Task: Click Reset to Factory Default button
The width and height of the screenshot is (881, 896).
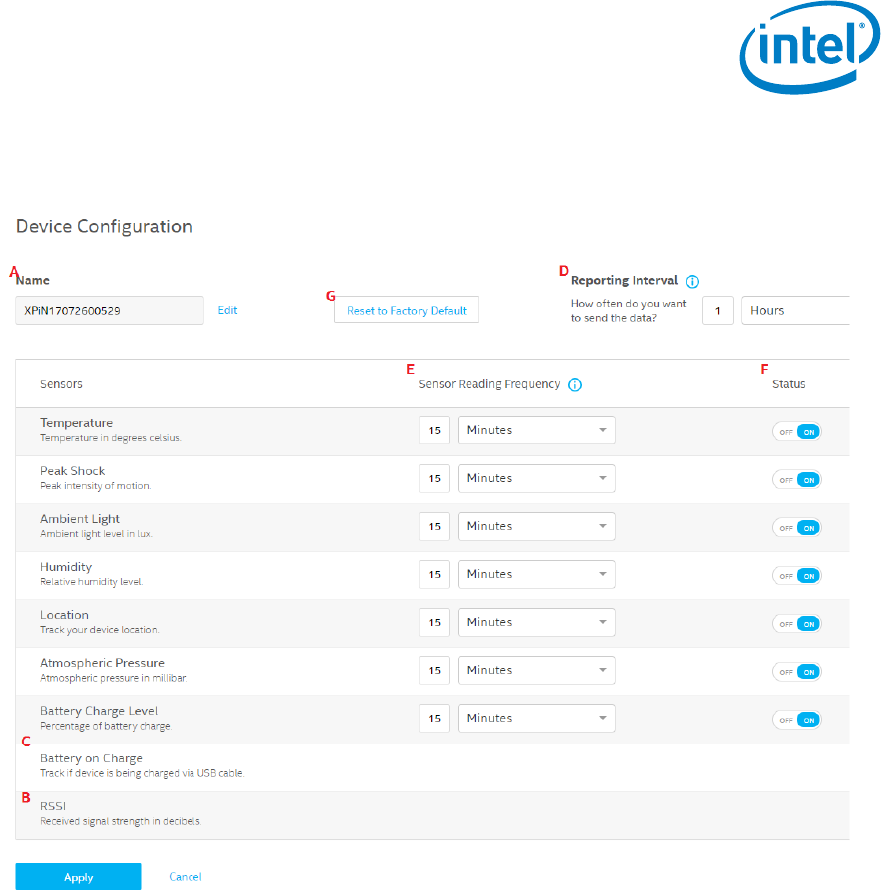Action: (x=407, y=311)
